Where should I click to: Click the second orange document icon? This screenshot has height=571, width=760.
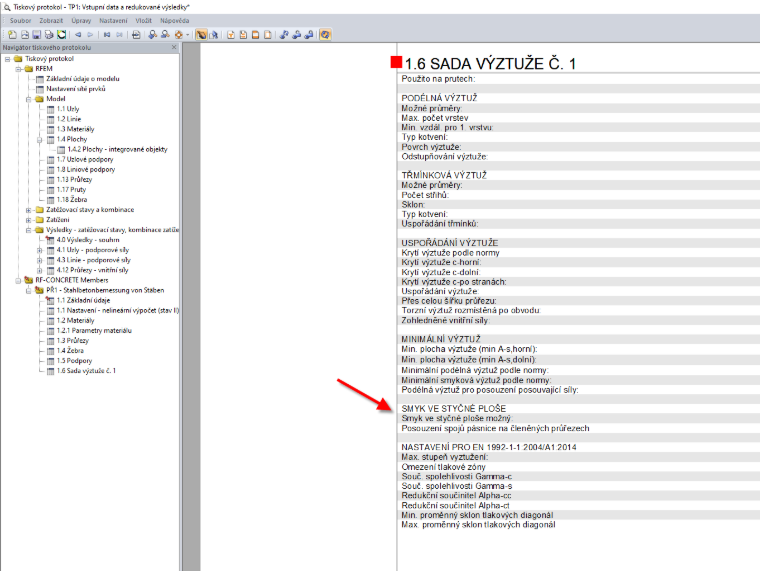(243, 34)
